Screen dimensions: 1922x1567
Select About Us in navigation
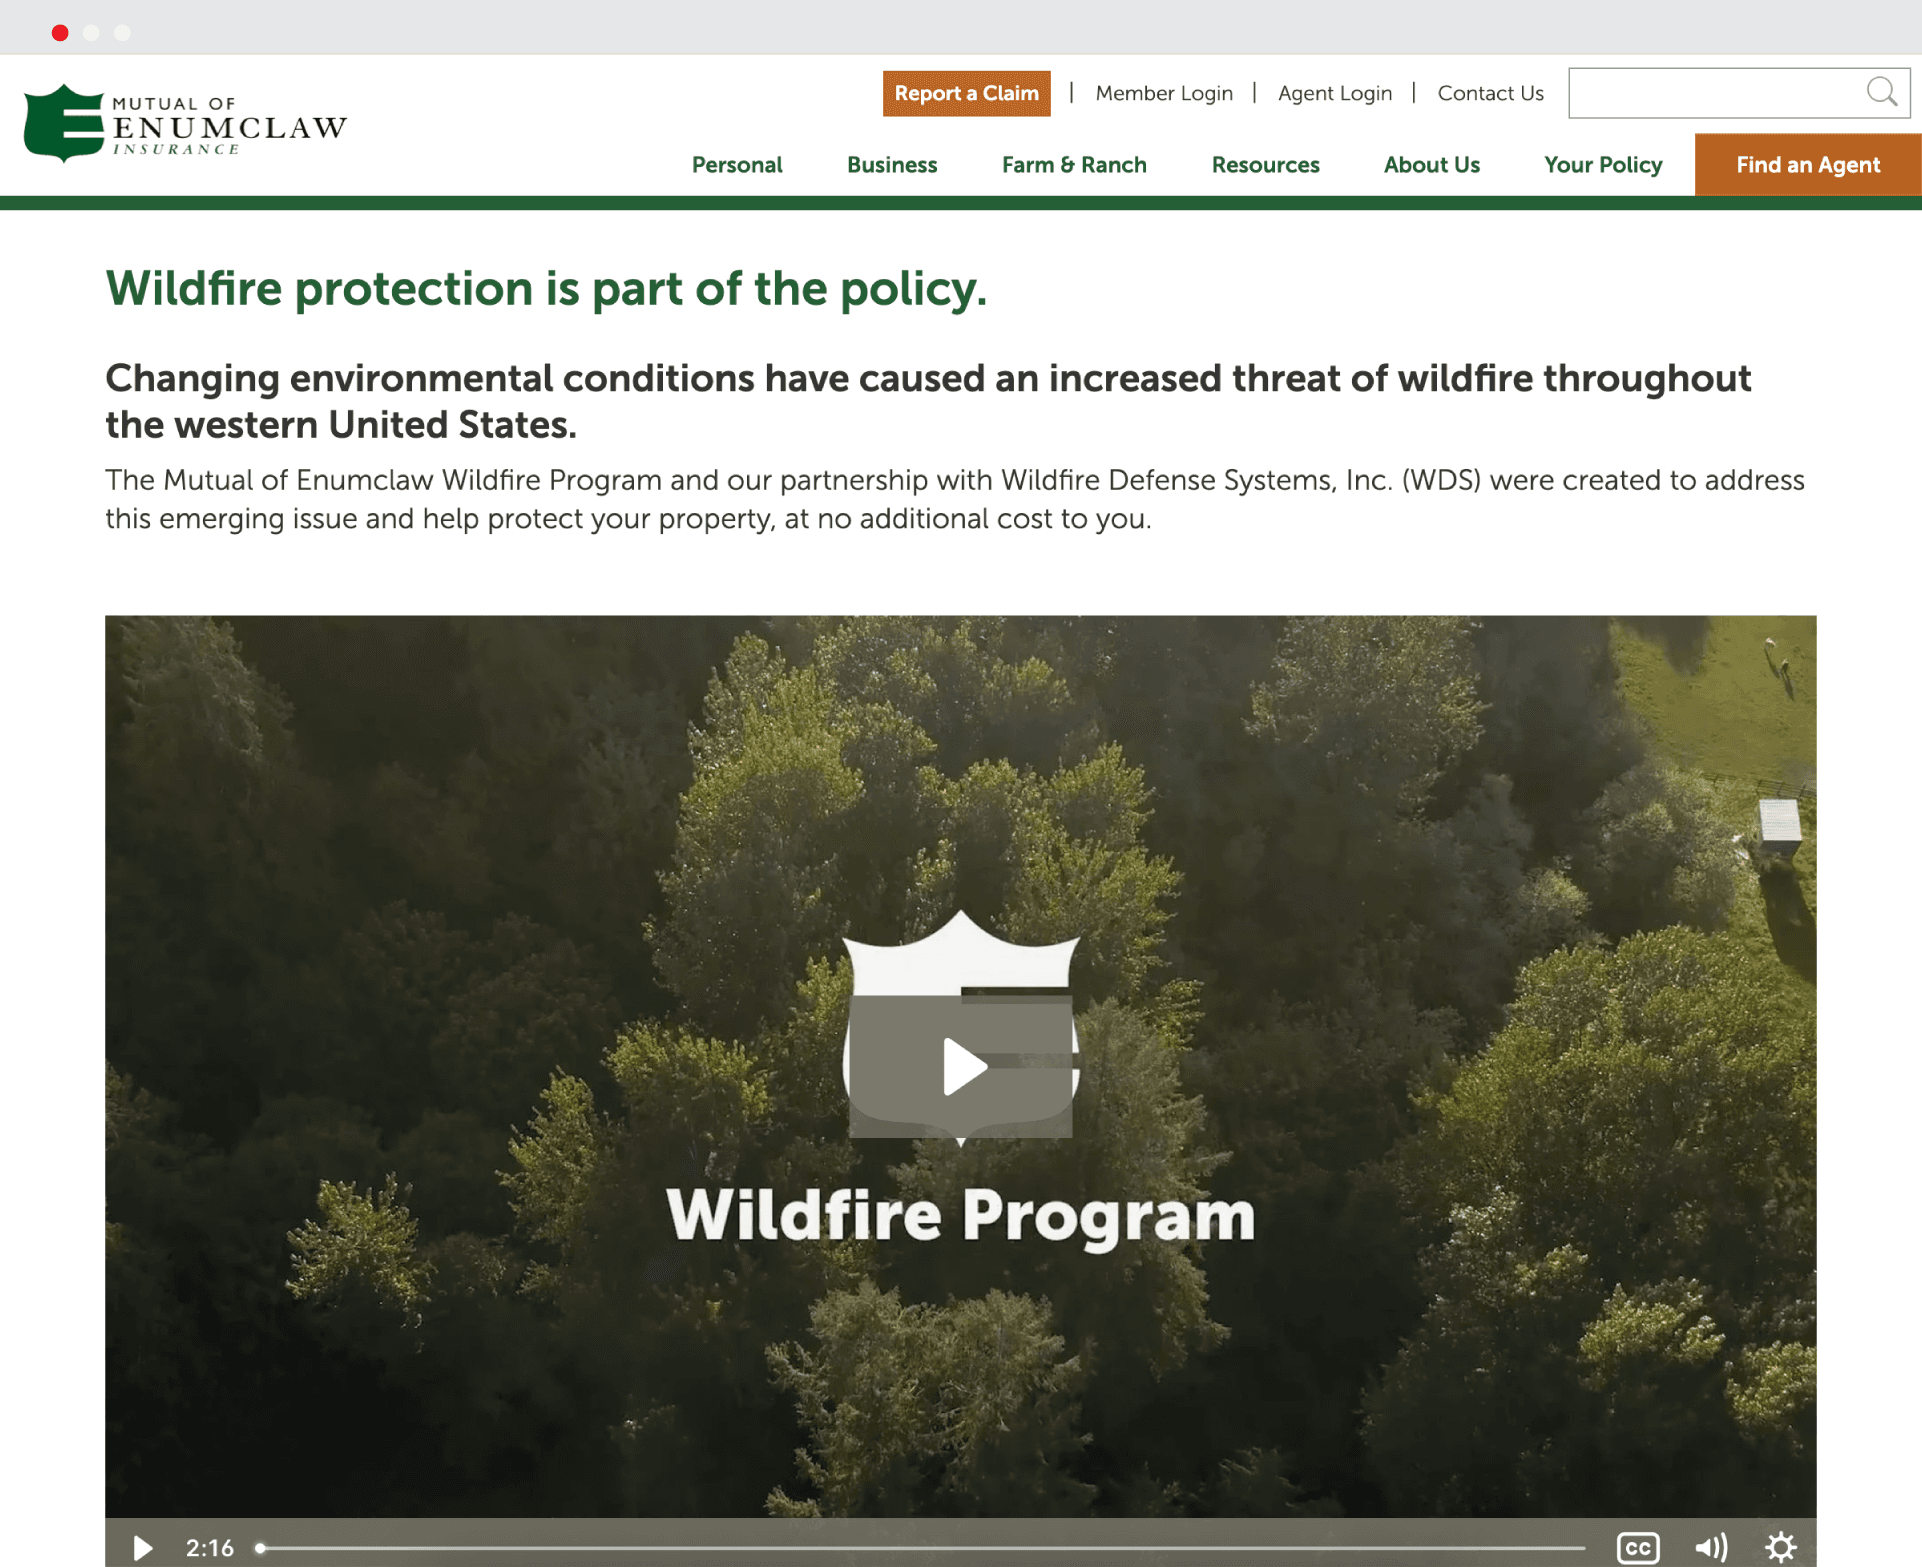(1431, 165)
